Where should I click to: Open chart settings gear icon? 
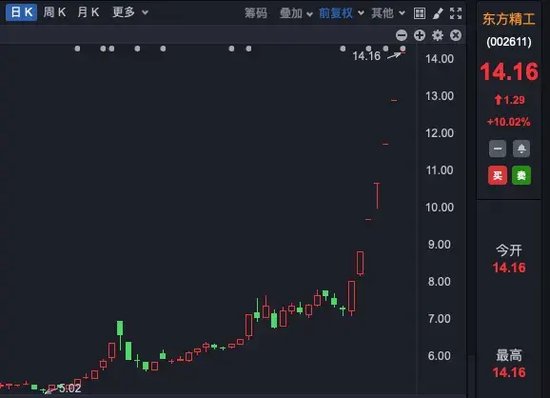(437, 35)
